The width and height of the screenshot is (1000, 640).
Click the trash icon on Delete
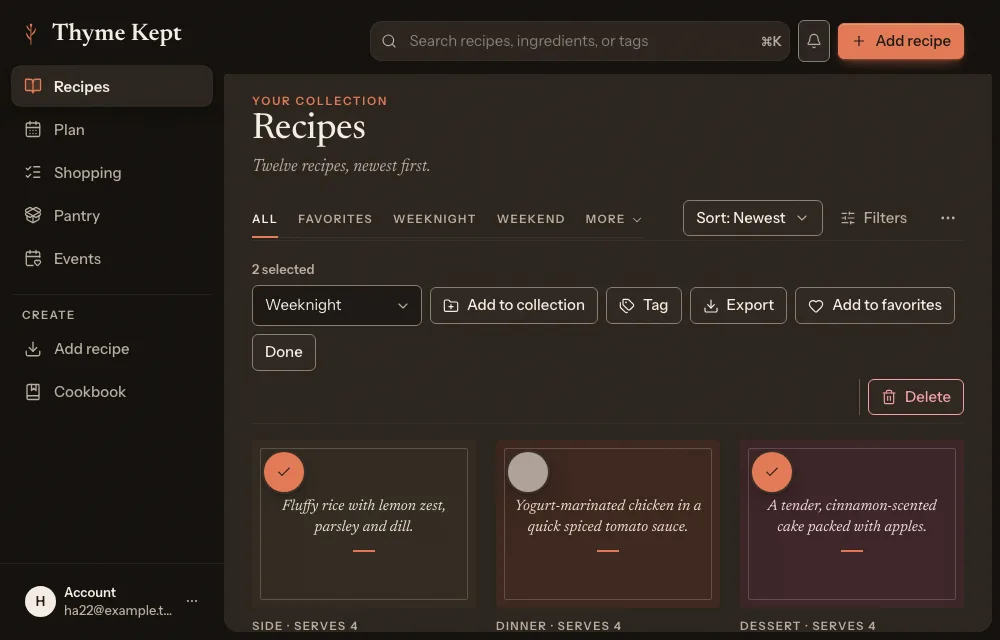tap(888, 397)
